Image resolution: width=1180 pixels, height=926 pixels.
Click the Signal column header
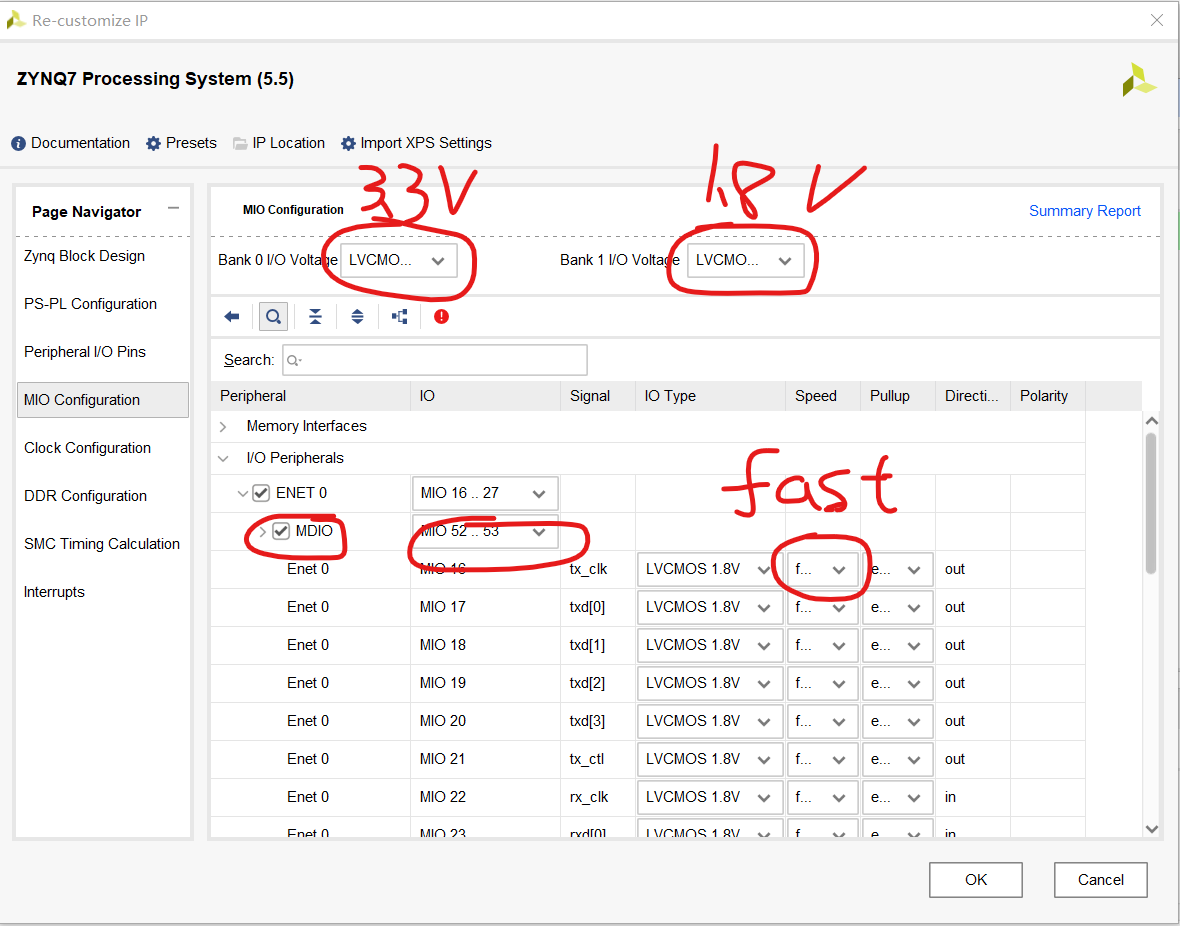point(598,396)
